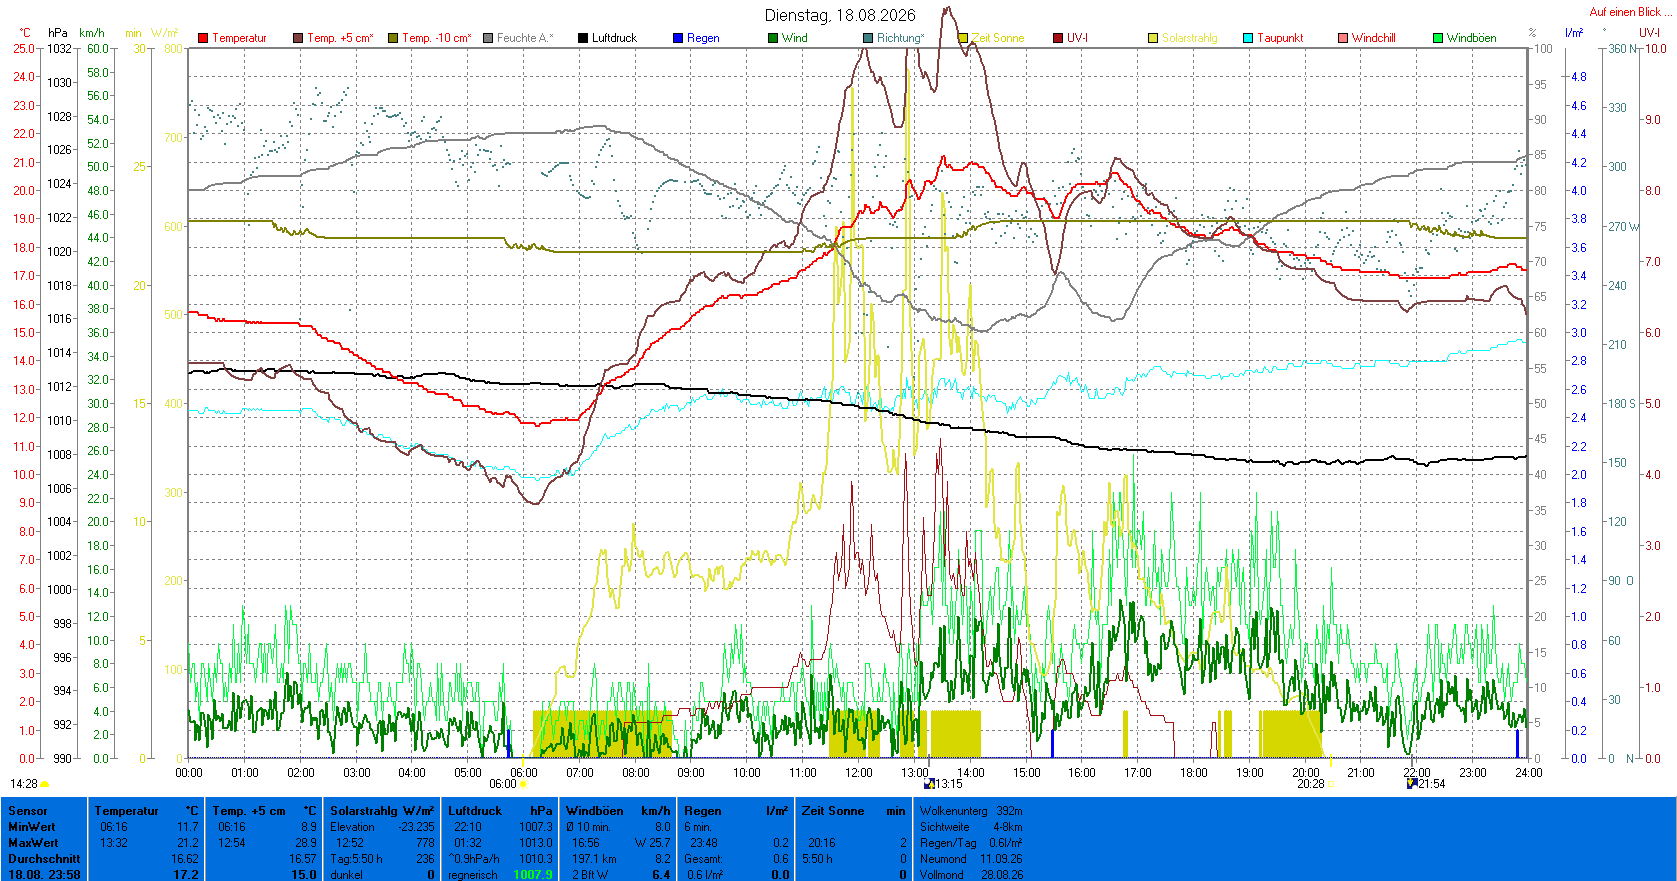Click the sunrise time label 06:00
Screen dimensions: 1677x881
503,785
